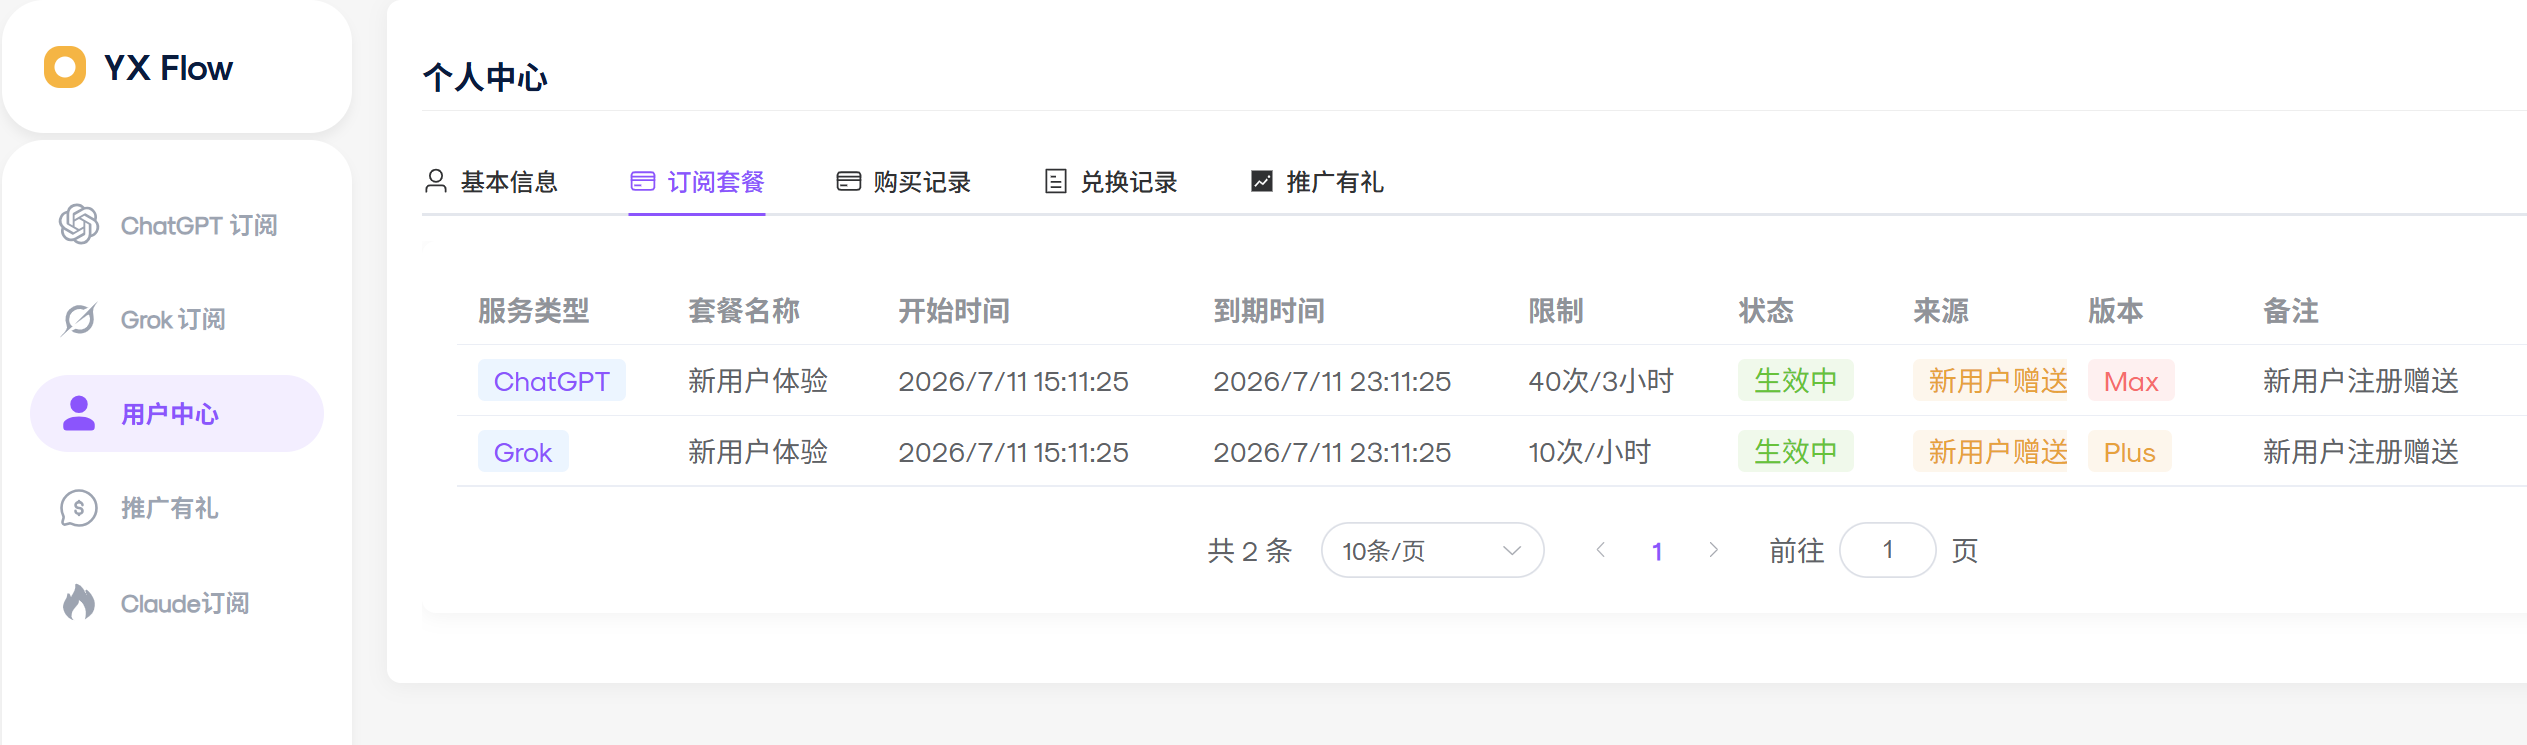Click 新用户体验 plan name in Grok row

(758, 452)
